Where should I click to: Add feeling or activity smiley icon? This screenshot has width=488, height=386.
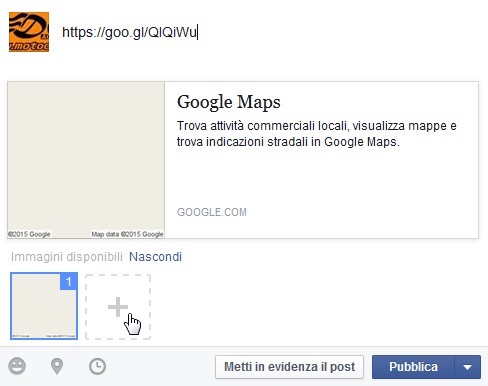tap(17, 366)
